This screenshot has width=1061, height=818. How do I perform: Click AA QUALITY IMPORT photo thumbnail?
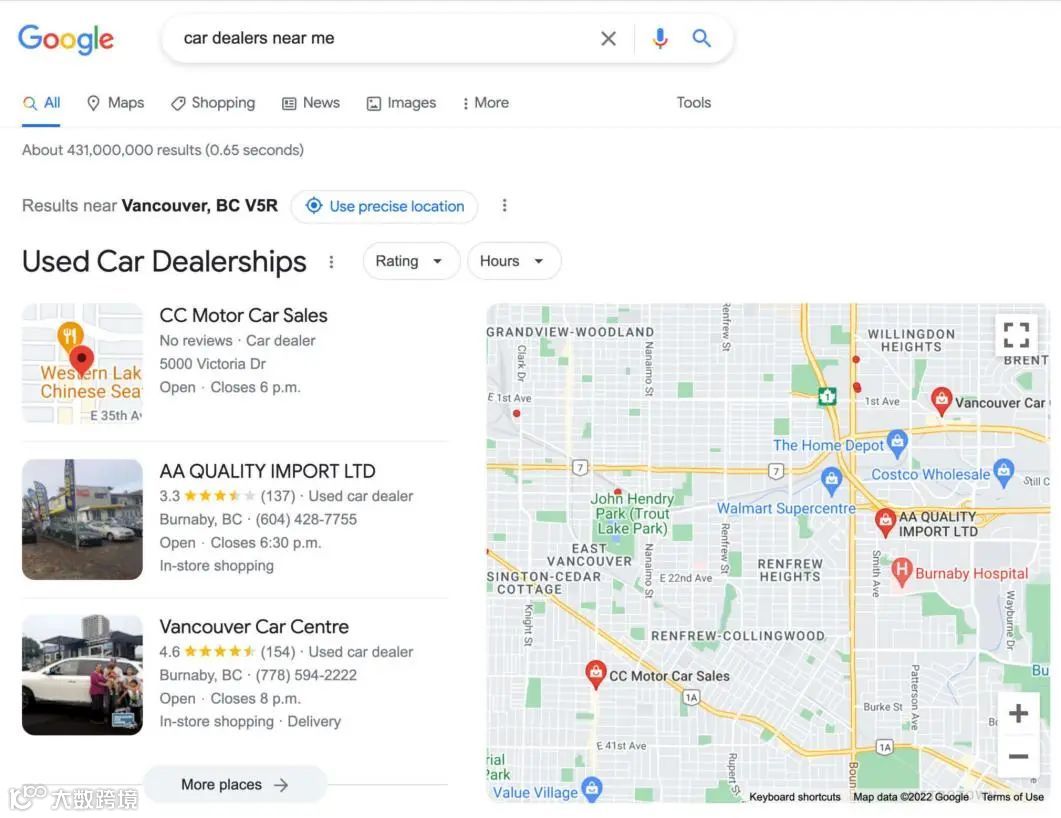(83, 519)
